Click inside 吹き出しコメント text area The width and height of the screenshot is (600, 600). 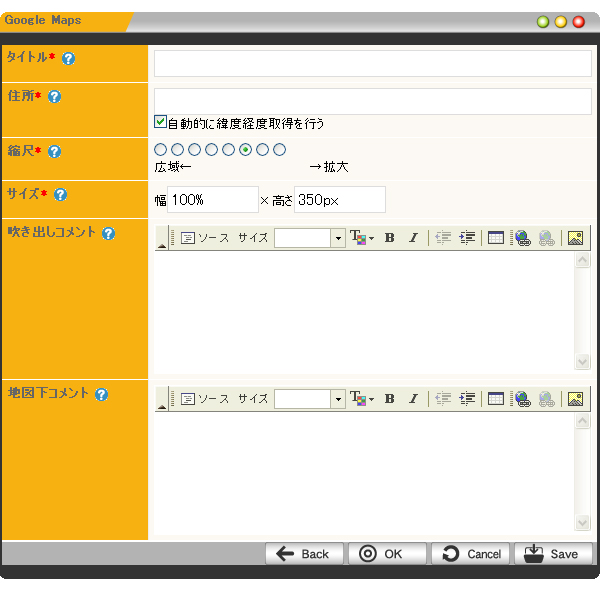click(x=364, y=311)
